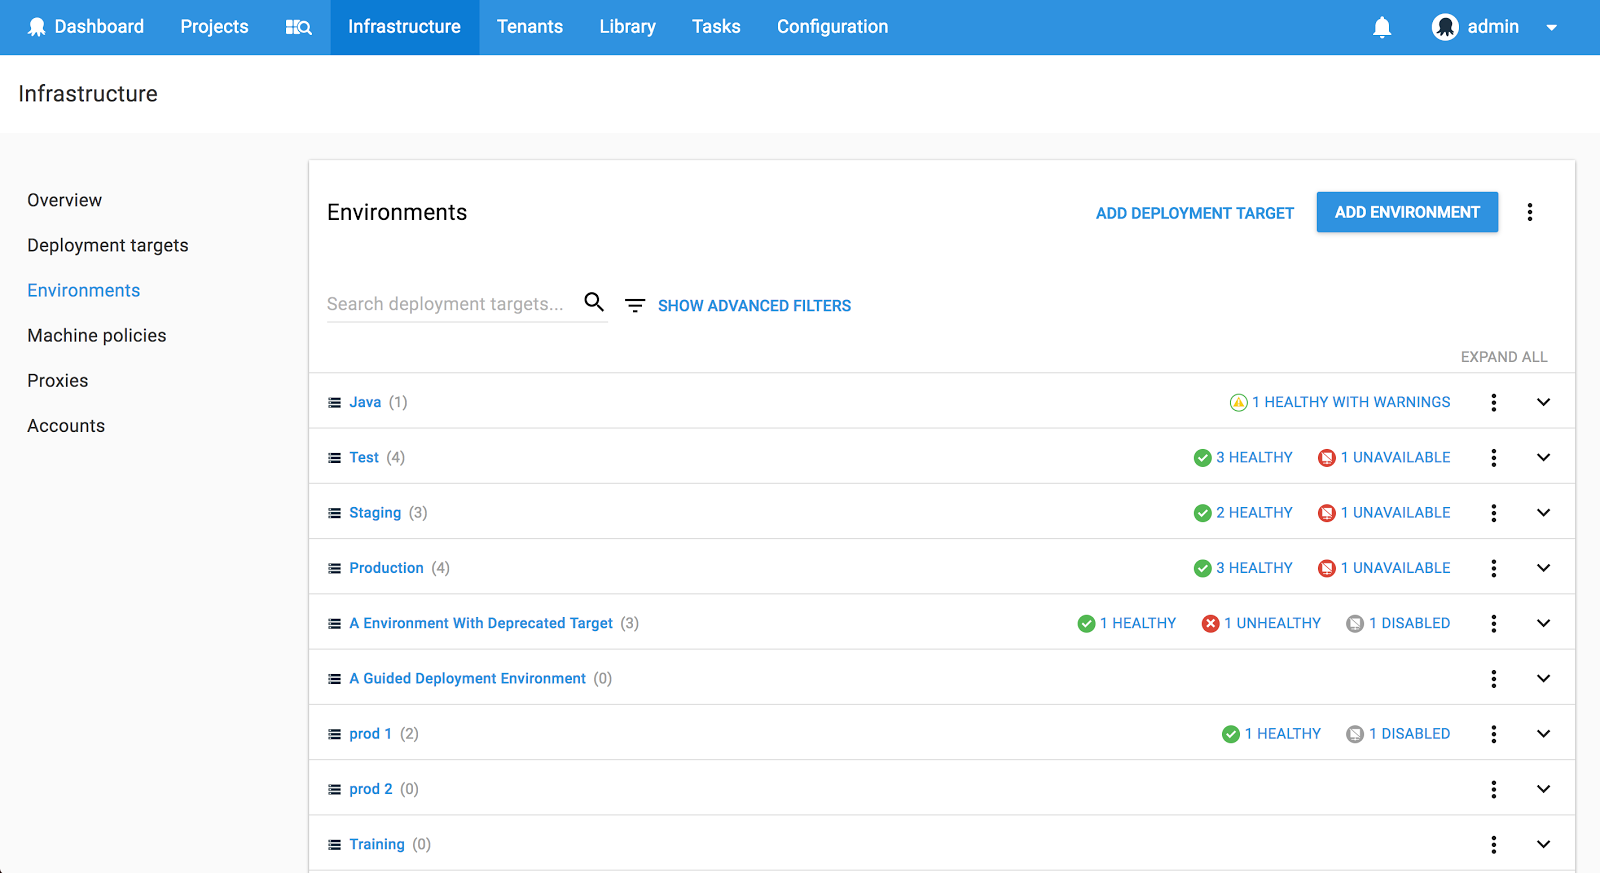1600x873 pixels.
Task: Open the Environments page overflow menu
Action: 1529,212
